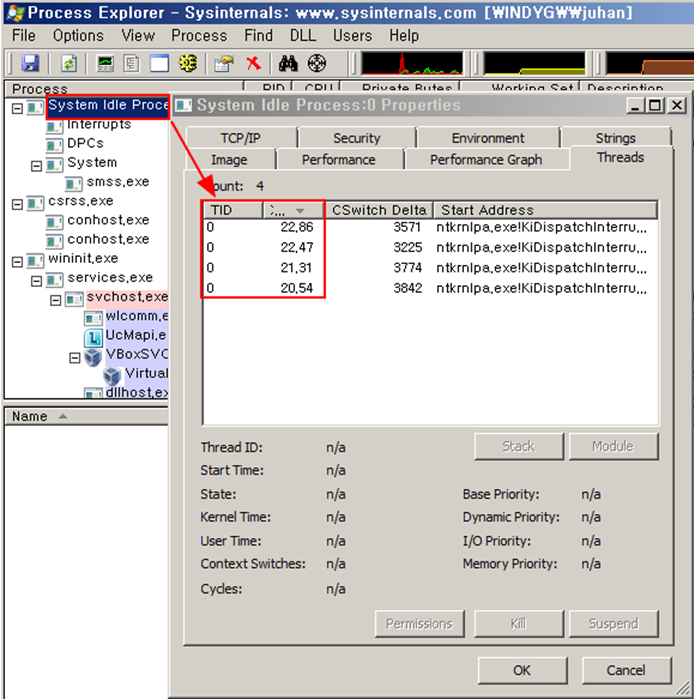Image resolution: width=694 pixels, height=699 pixels.
Task: Open the Users menu
Action: coord(353,35)
